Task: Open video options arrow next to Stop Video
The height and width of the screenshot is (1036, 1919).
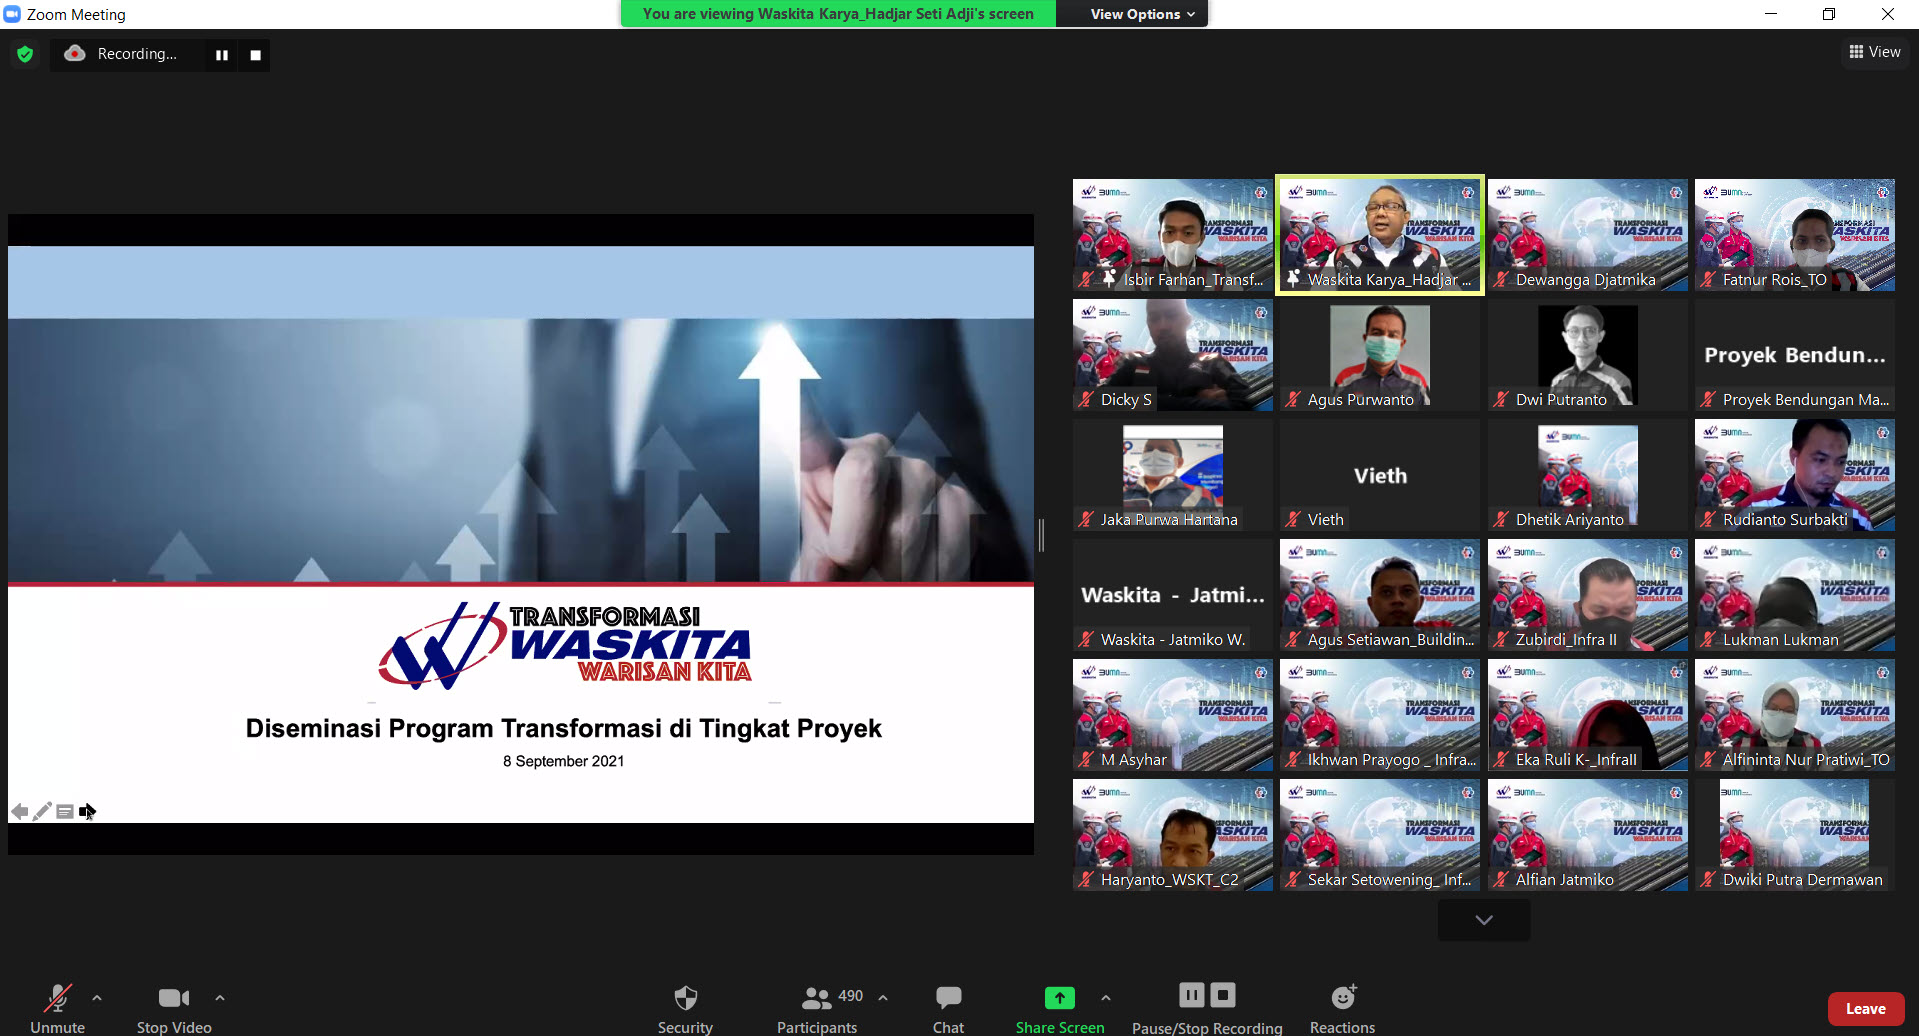Action: [220, 998]
